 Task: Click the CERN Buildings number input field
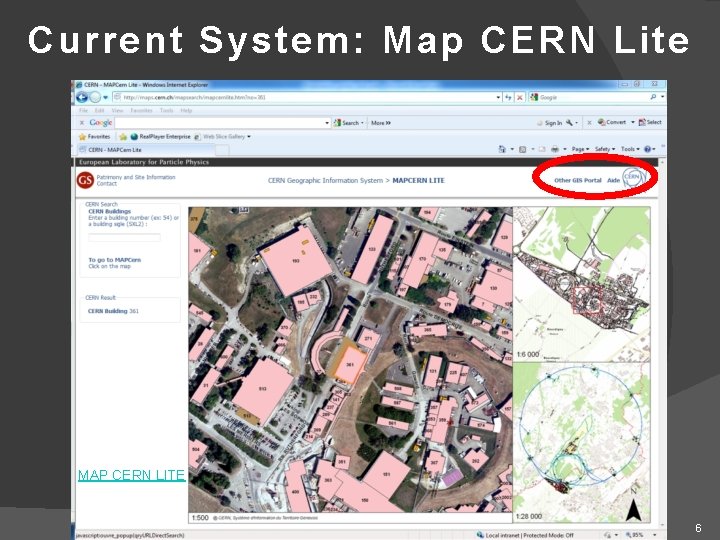(x=124, y=237)
